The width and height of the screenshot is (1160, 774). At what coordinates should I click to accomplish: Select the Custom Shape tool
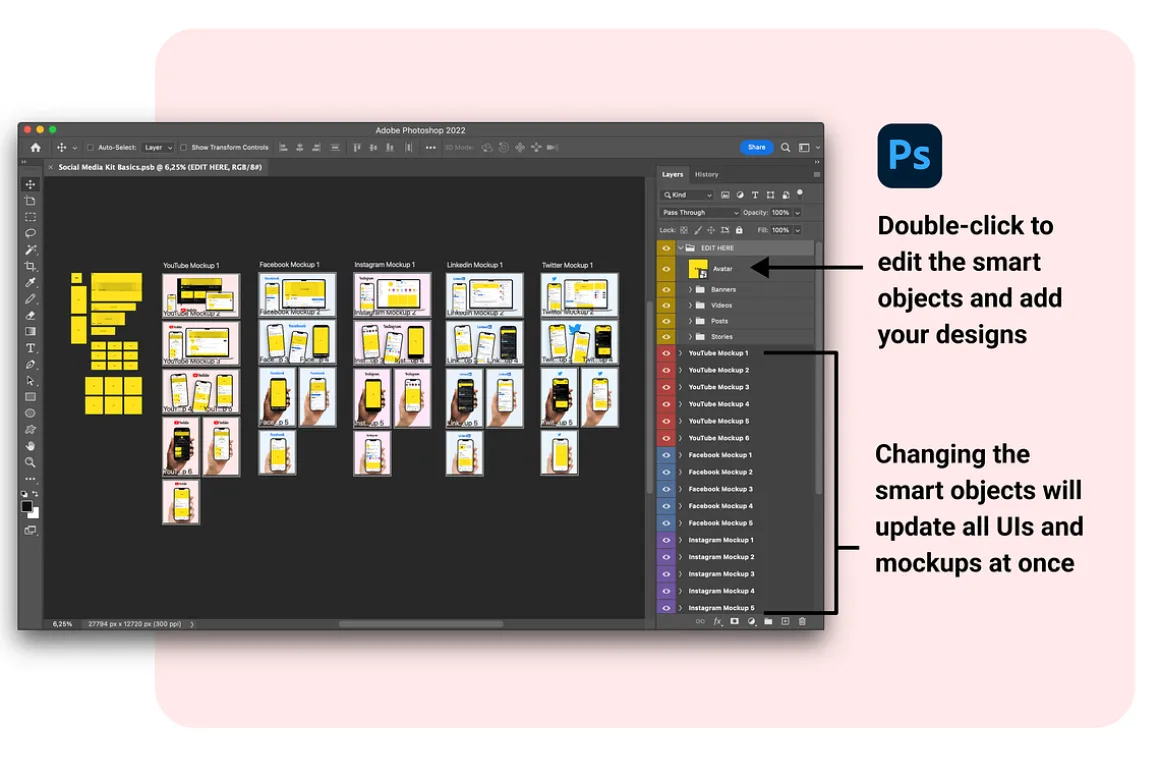pos(30,429)
